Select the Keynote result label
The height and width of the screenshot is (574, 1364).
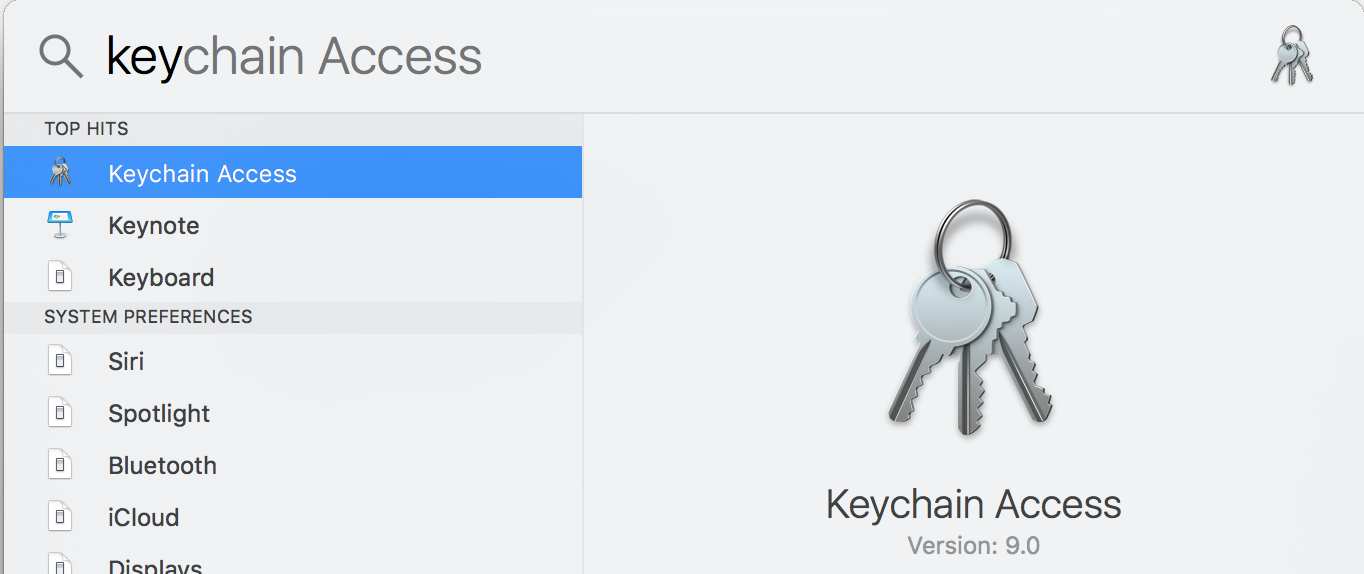click(154, 226)
